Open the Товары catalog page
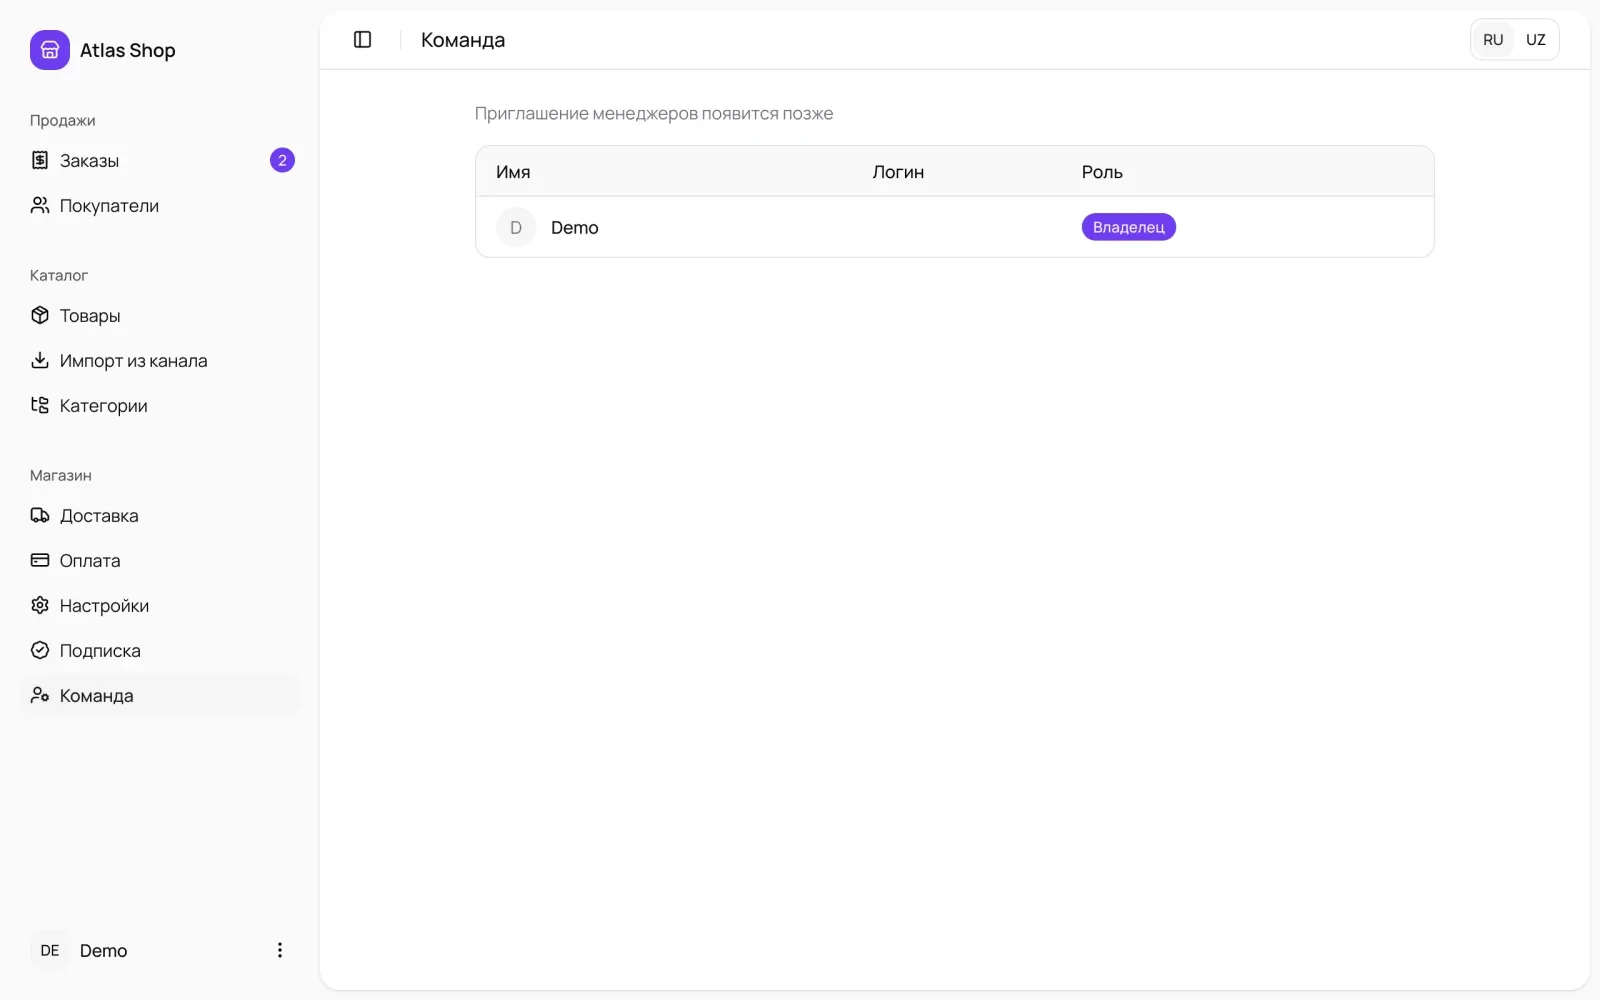Viewport: 1600px width, 1000px height. [160, 315]
